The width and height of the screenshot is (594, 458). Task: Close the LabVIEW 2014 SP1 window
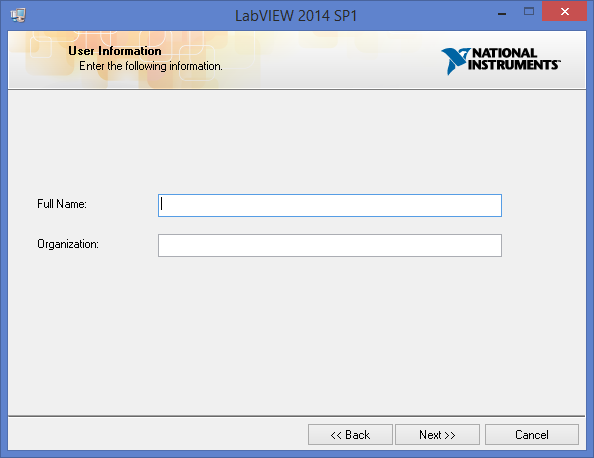[564, 12]
